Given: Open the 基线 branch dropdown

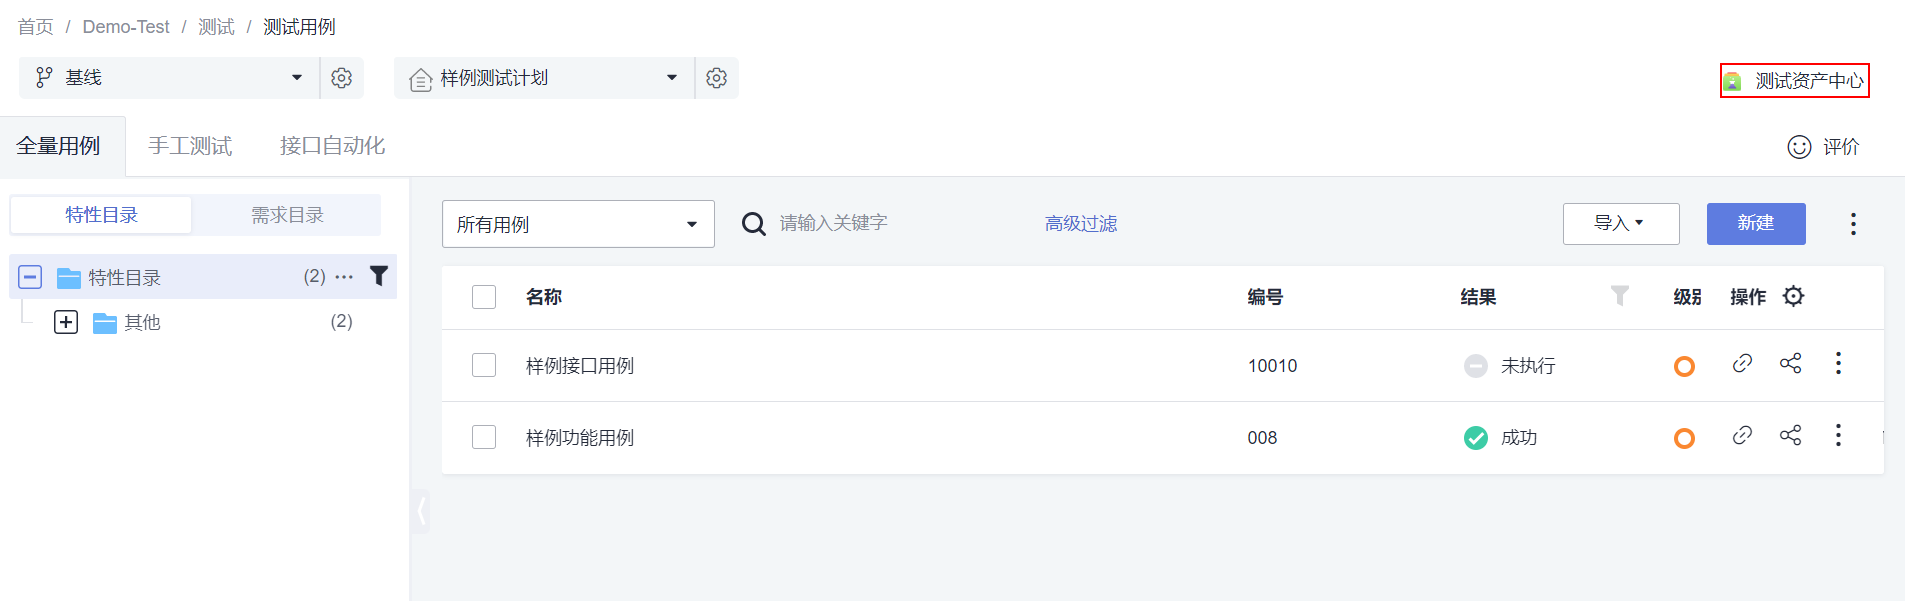Looking at the screenshot, I should 169,78.
